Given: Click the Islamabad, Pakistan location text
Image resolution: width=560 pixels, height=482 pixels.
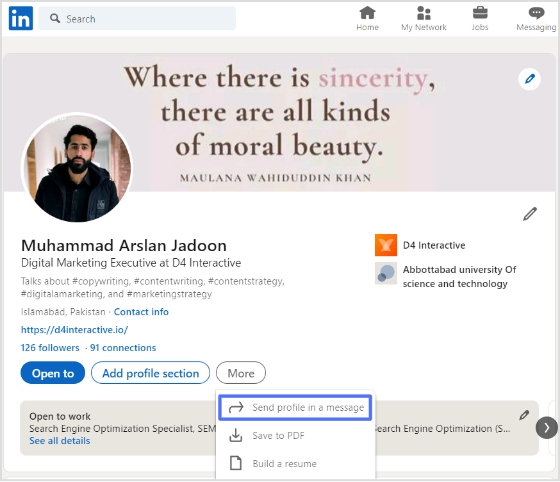Looking at the screenshot, I should tap(63, 312).
